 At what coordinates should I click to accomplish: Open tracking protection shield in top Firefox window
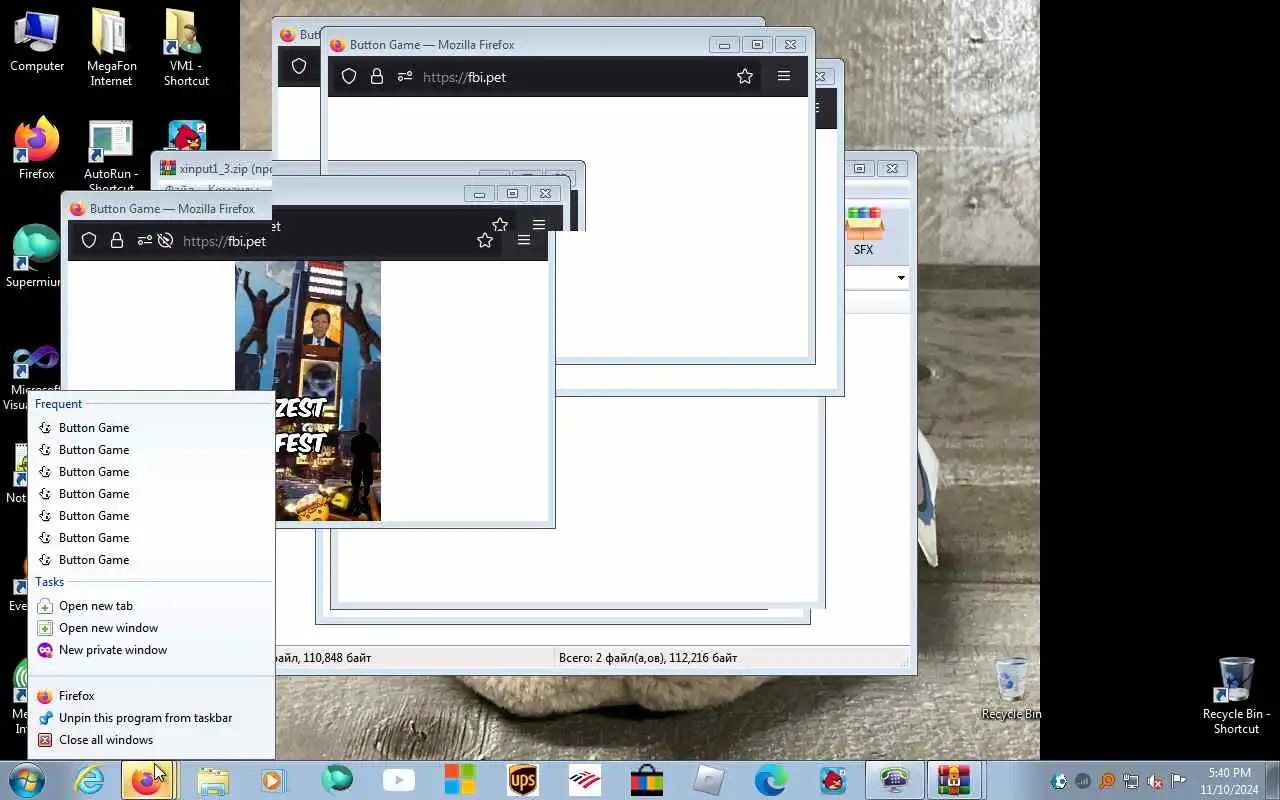click(x=349, y=76)
